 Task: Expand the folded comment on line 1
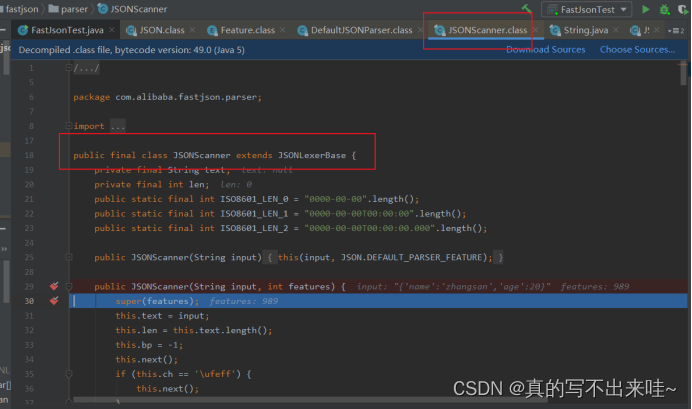tap(69, 68)
